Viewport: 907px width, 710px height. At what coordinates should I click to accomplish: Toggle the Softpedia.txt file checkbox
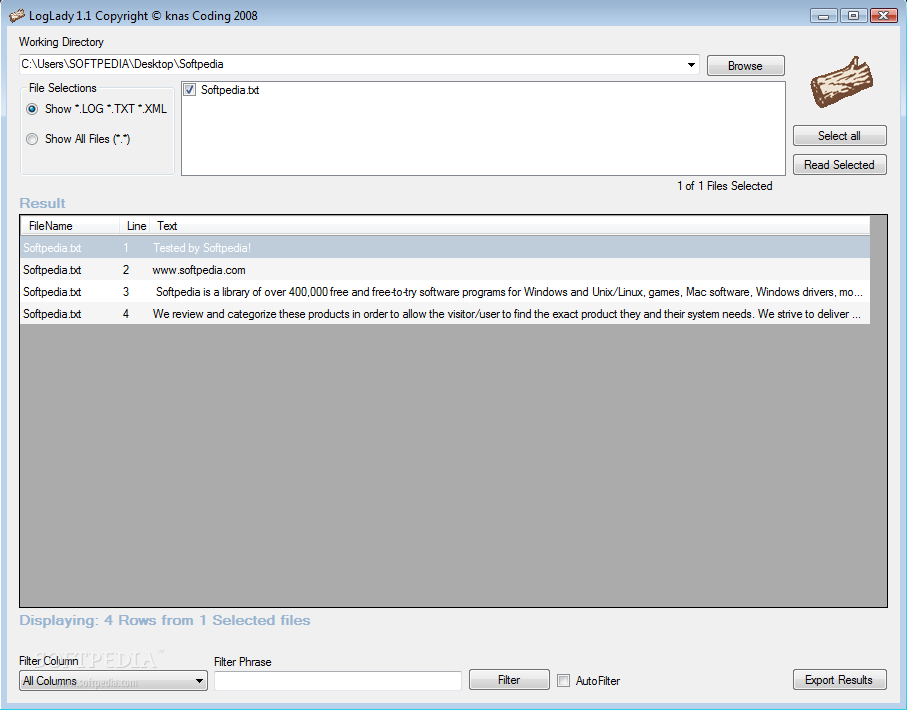tap(189, 90)
